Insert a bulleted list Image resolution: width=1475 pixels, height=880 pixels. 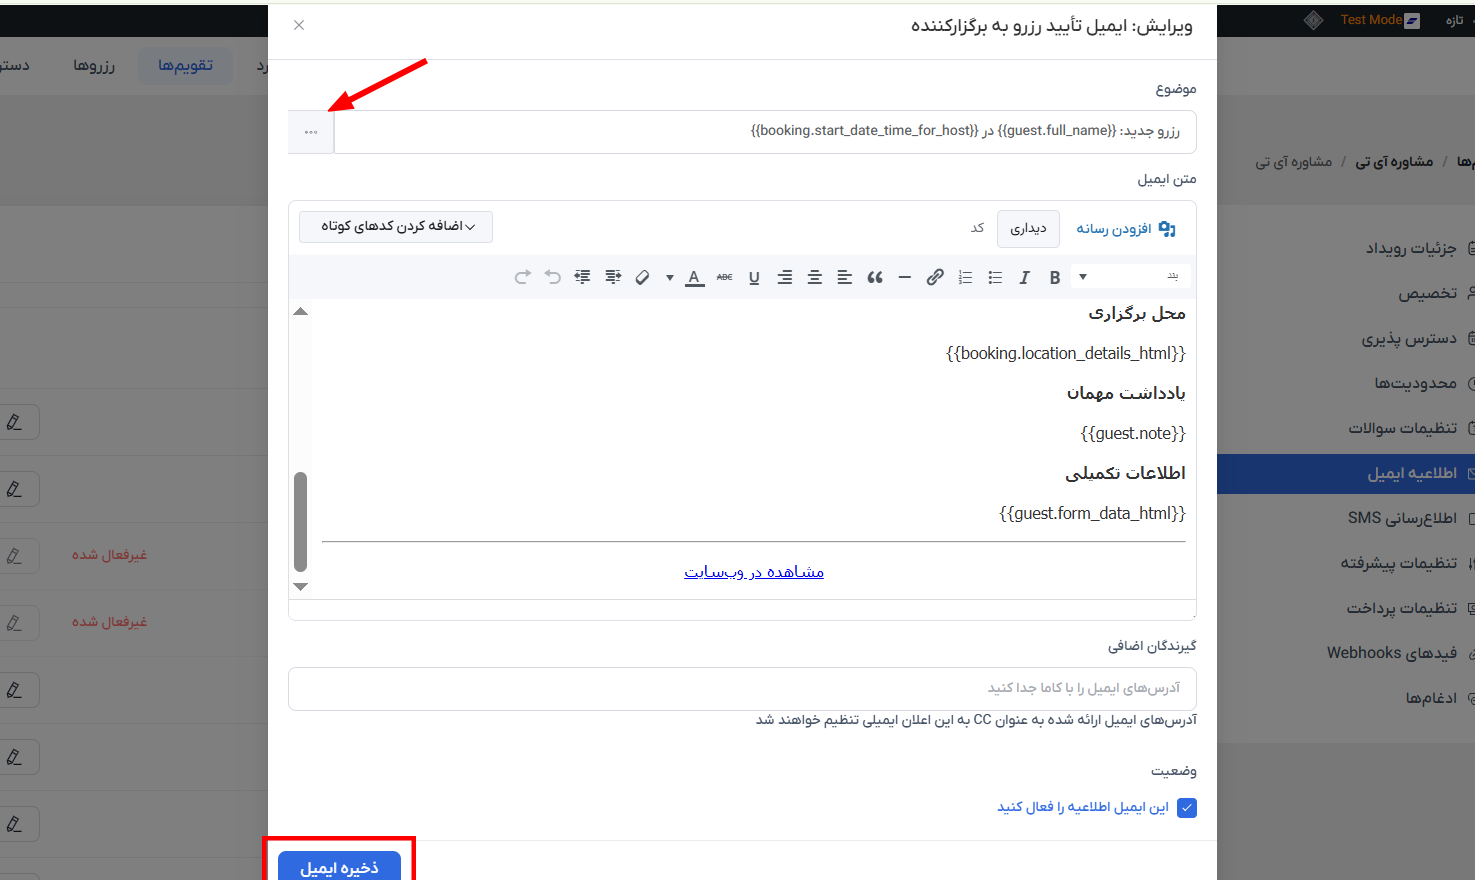[995, 278]
